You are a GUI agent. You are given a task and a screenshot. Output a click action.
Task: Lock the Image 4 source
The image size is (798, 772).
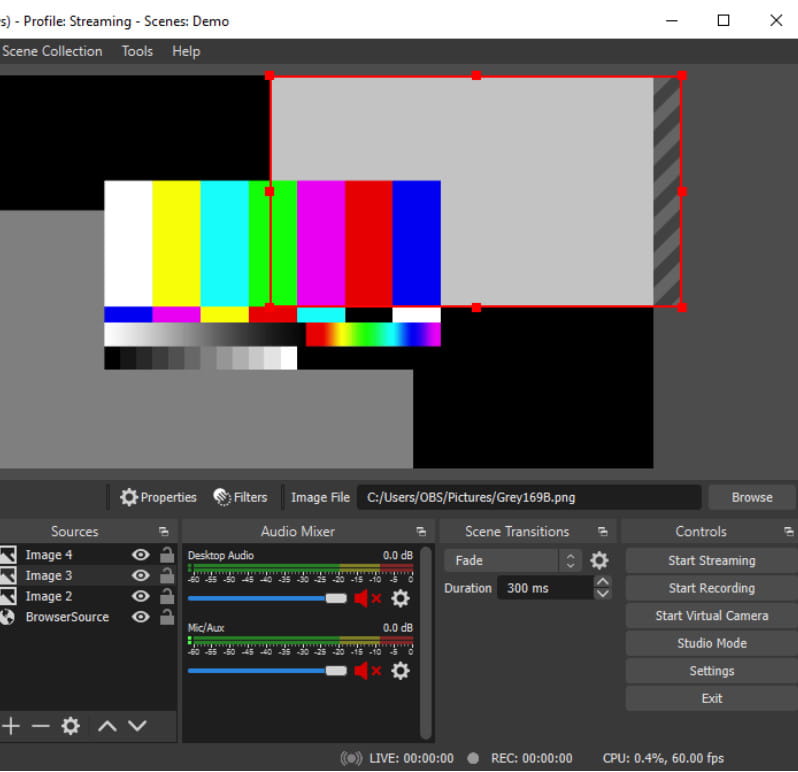coord(167,554)
